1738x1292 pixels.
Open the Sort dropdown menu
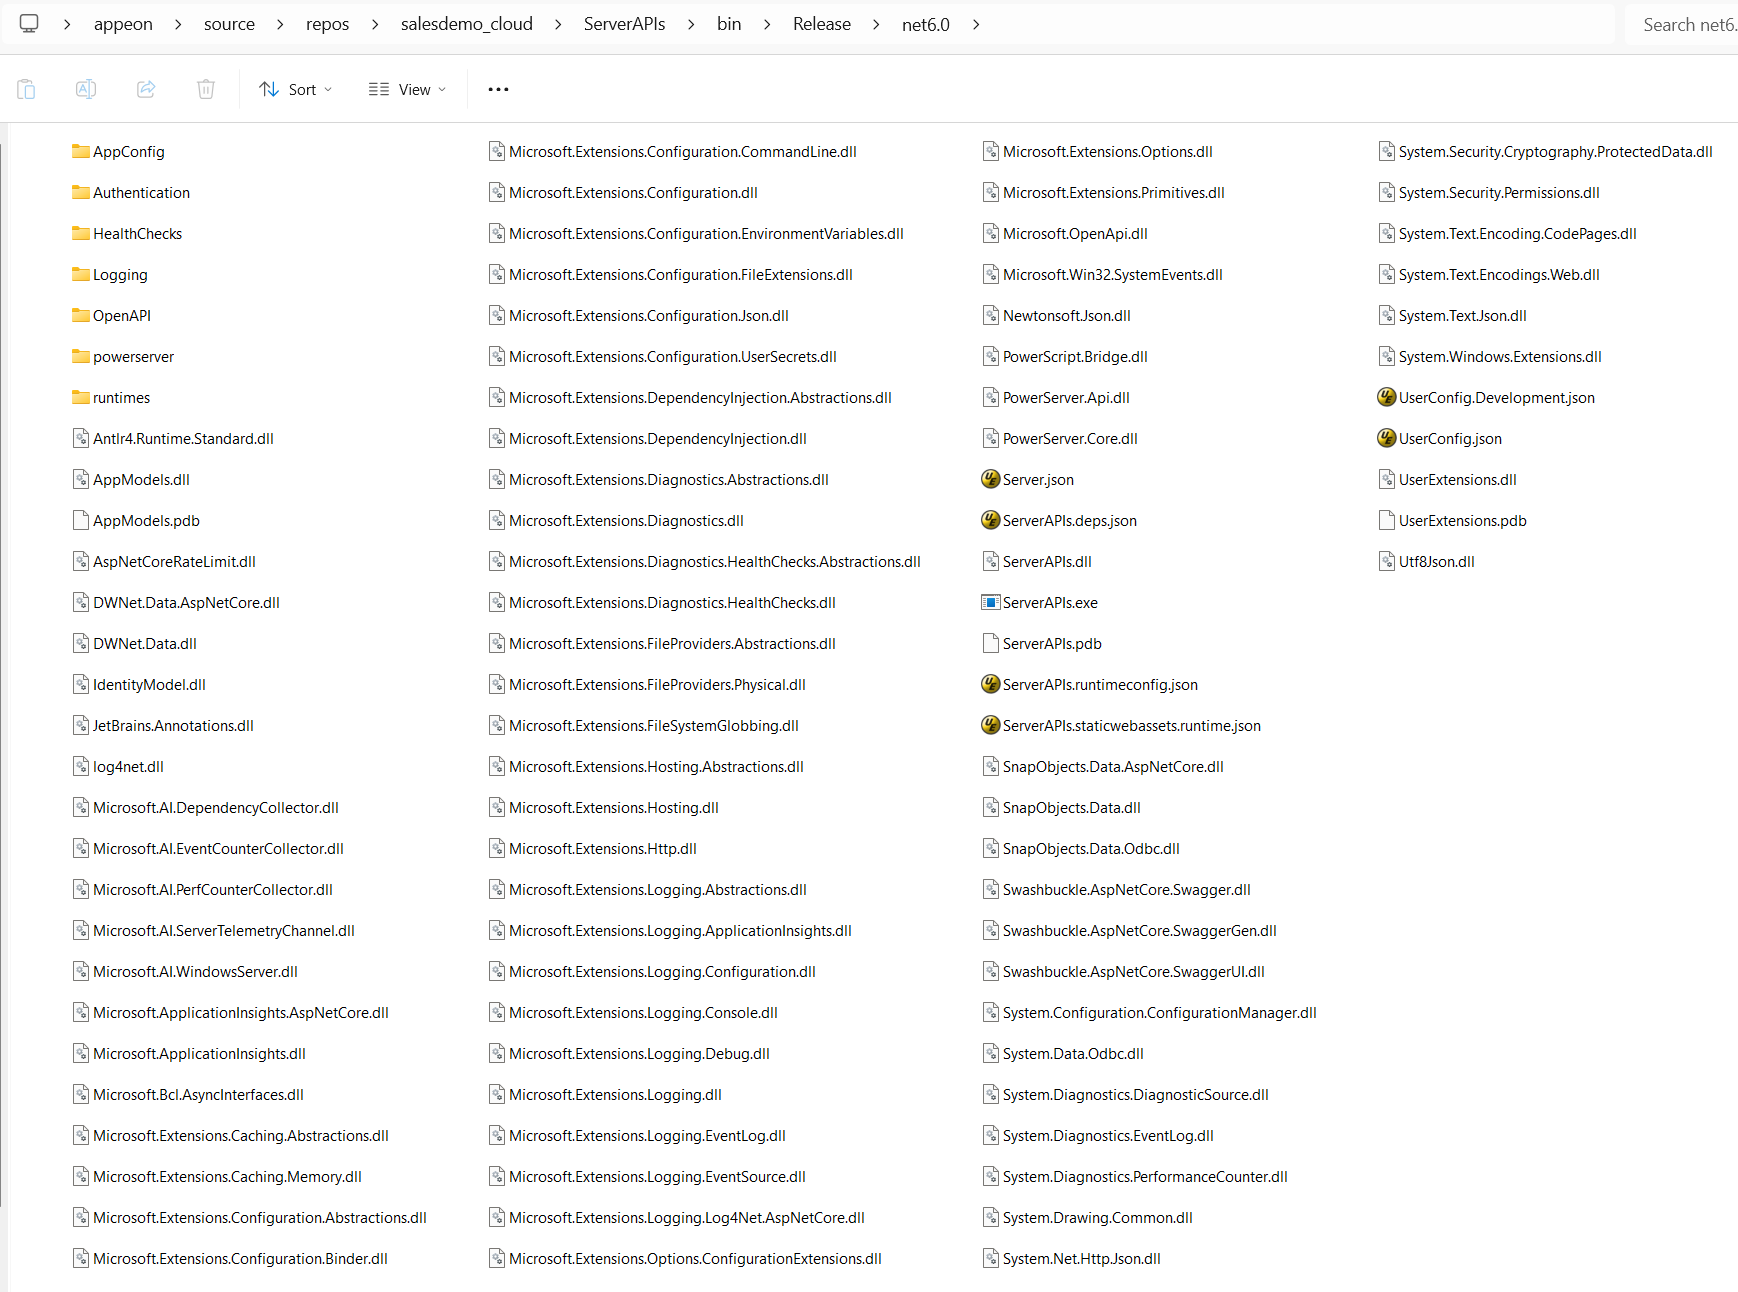(x=295, y=89)
